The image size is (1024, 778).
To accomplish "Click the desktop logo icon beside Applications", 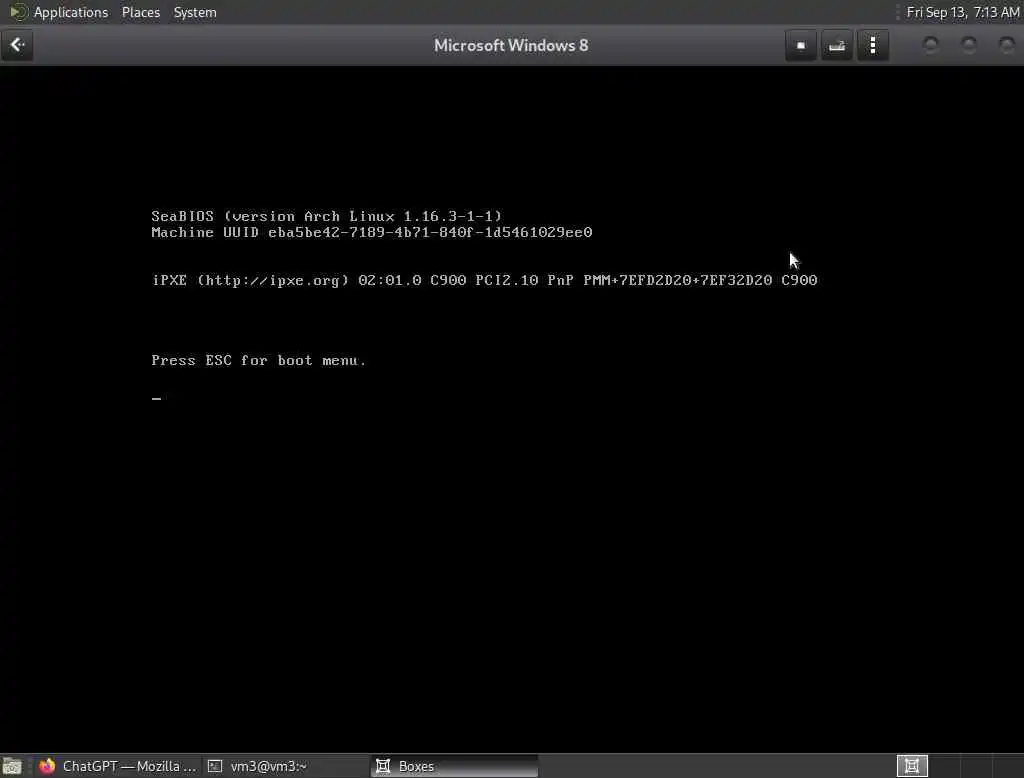I will pos(18,12).
